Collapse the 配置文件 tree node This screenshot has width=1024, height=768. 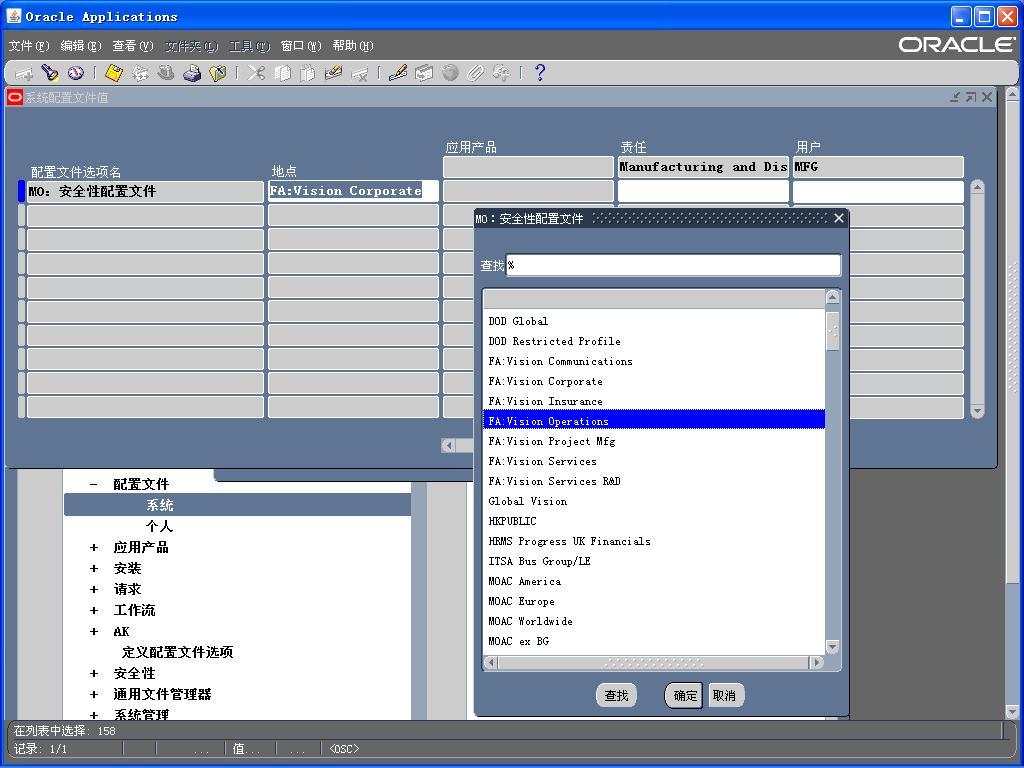(x=94, y=484)
